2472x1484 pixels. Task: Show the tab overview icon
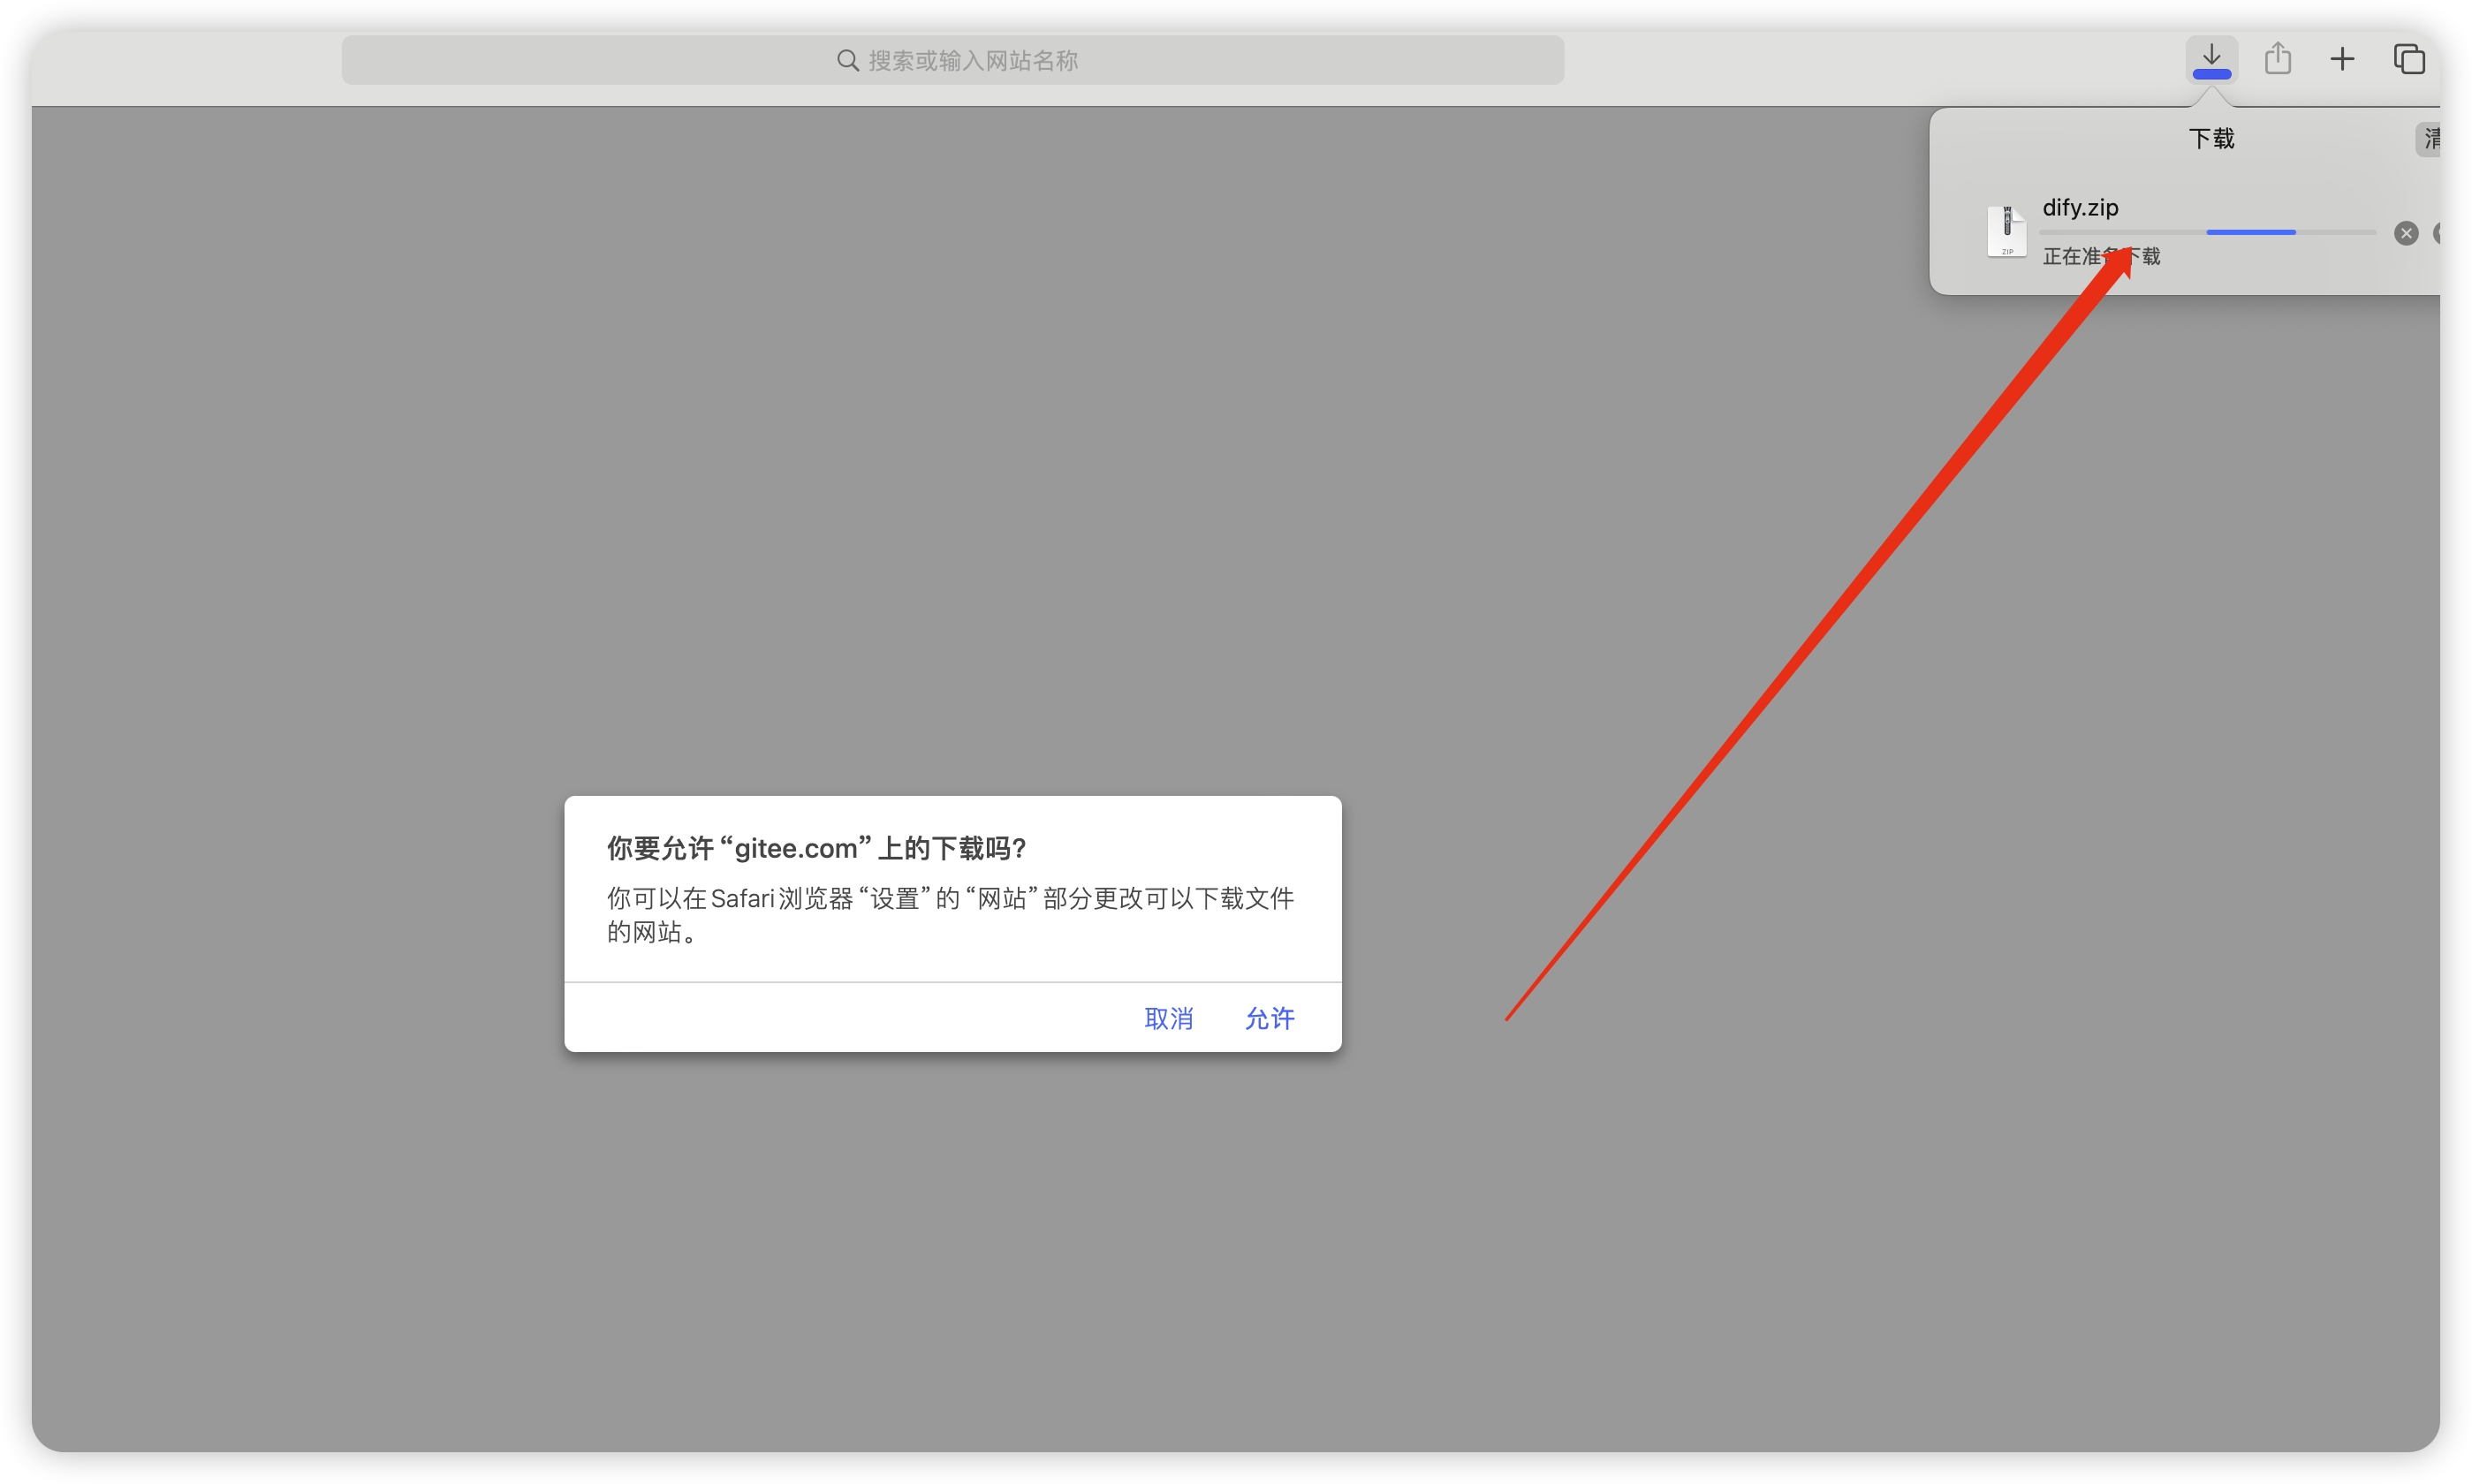2408,60
